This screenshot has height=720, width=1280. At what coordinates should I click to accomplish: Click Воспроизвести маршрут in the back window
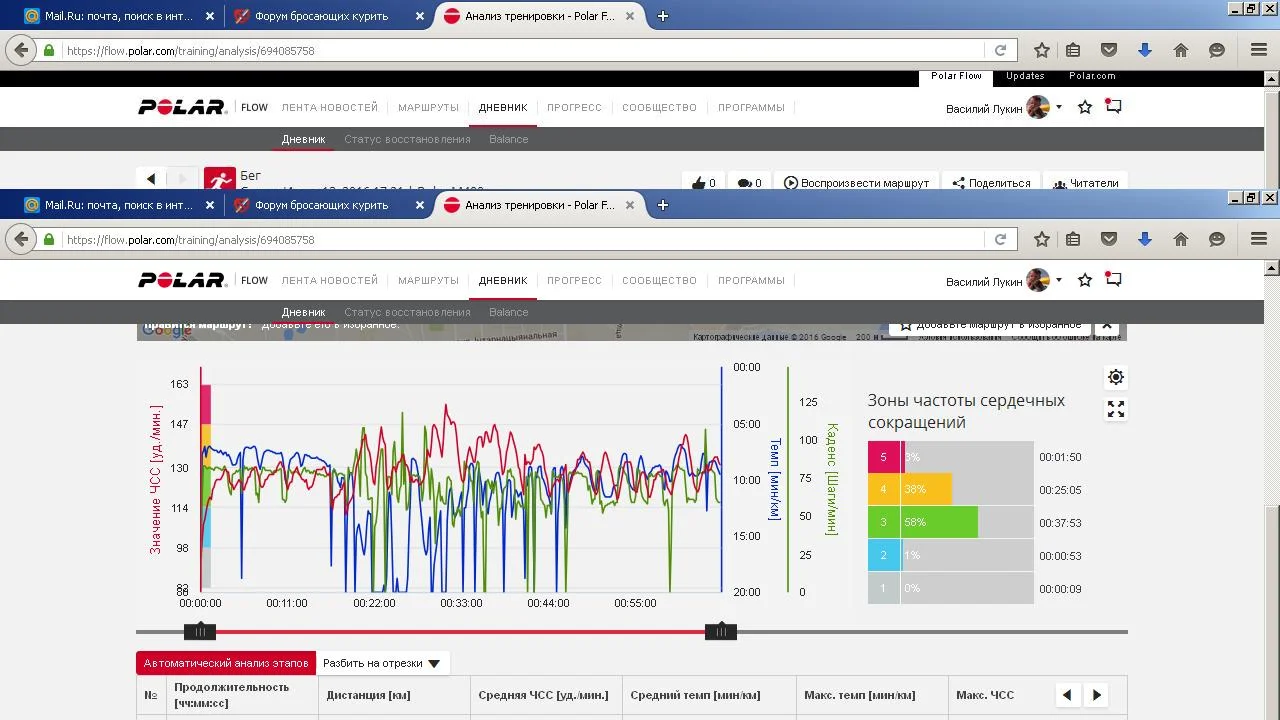(856, 183)
